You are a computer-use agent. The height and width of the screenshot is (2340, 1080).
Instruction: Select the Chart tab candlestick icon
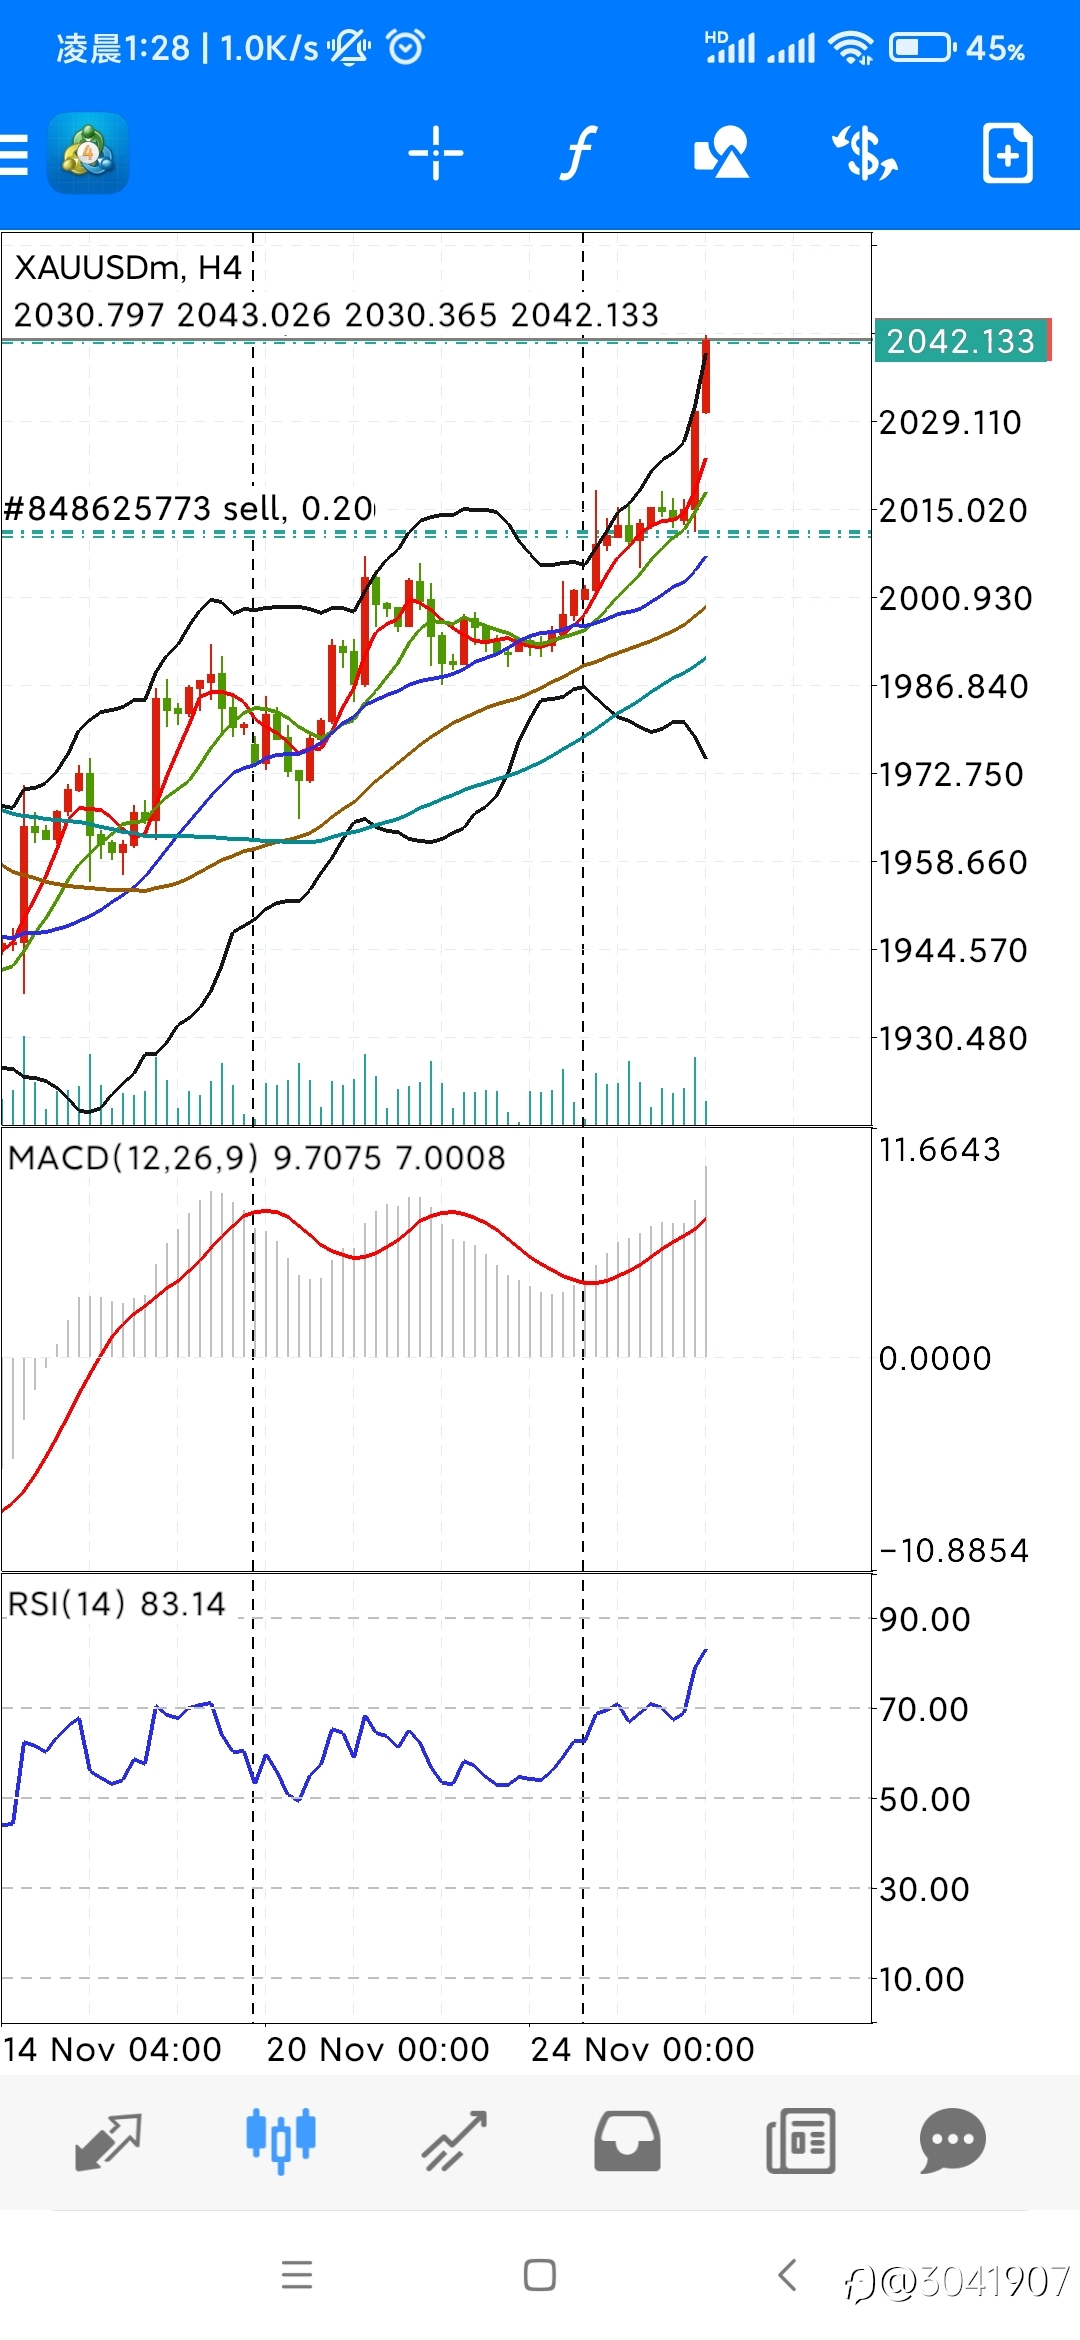coord(281,2139)
